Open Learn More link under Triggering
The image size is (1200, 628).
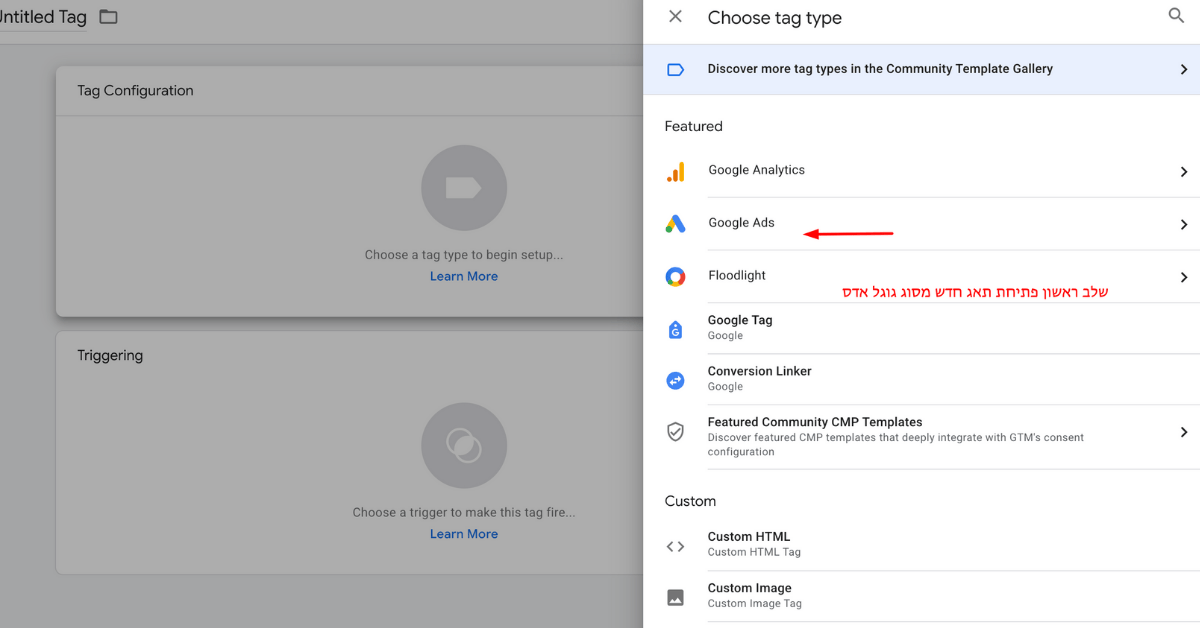[x=463, y=534]
